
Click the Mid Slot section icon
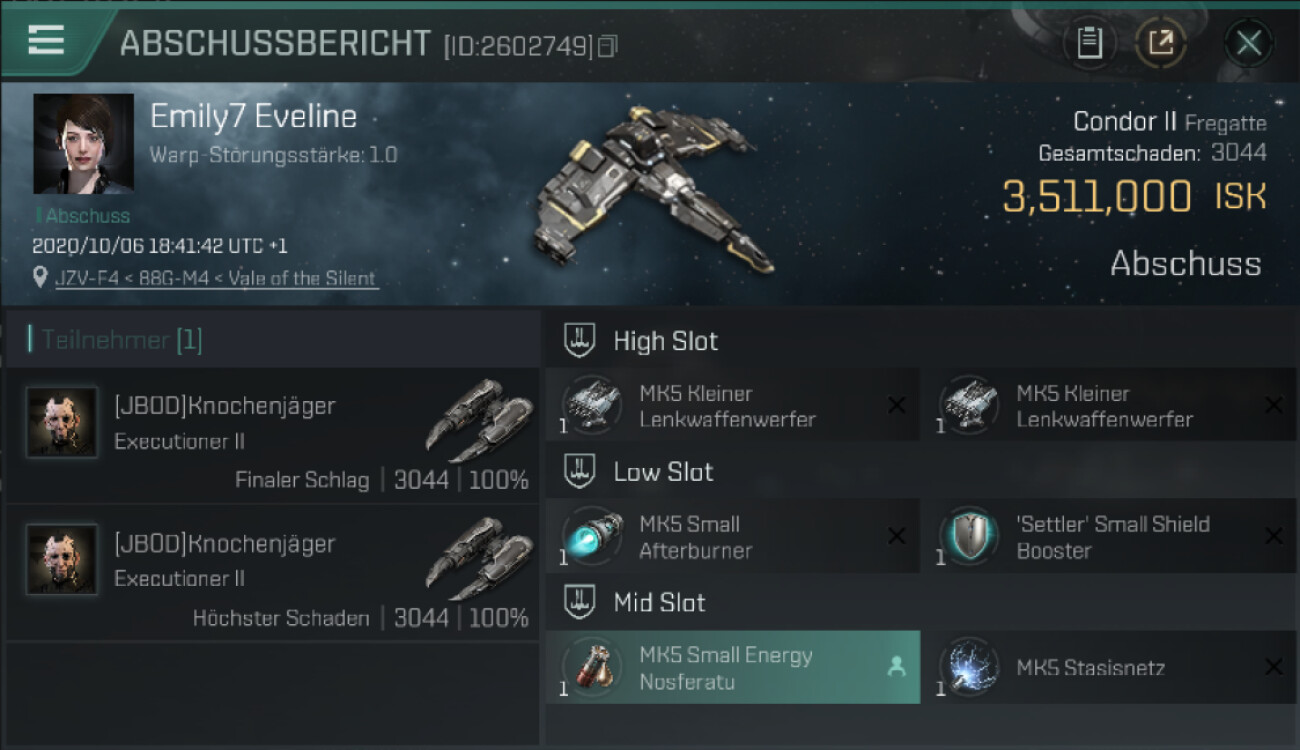tap(580, 603)
